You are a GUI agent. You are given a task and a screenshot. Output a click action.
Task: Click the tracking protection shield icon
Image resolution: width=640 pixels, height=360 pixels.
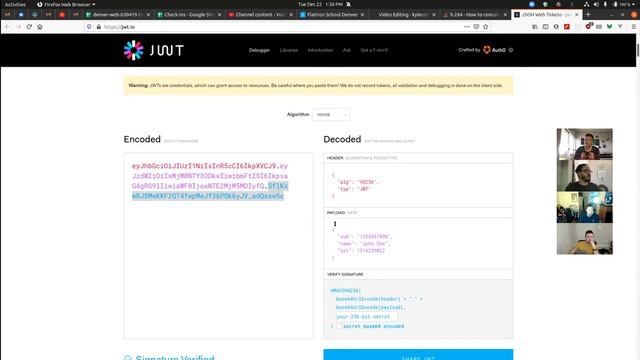[89, 27]
